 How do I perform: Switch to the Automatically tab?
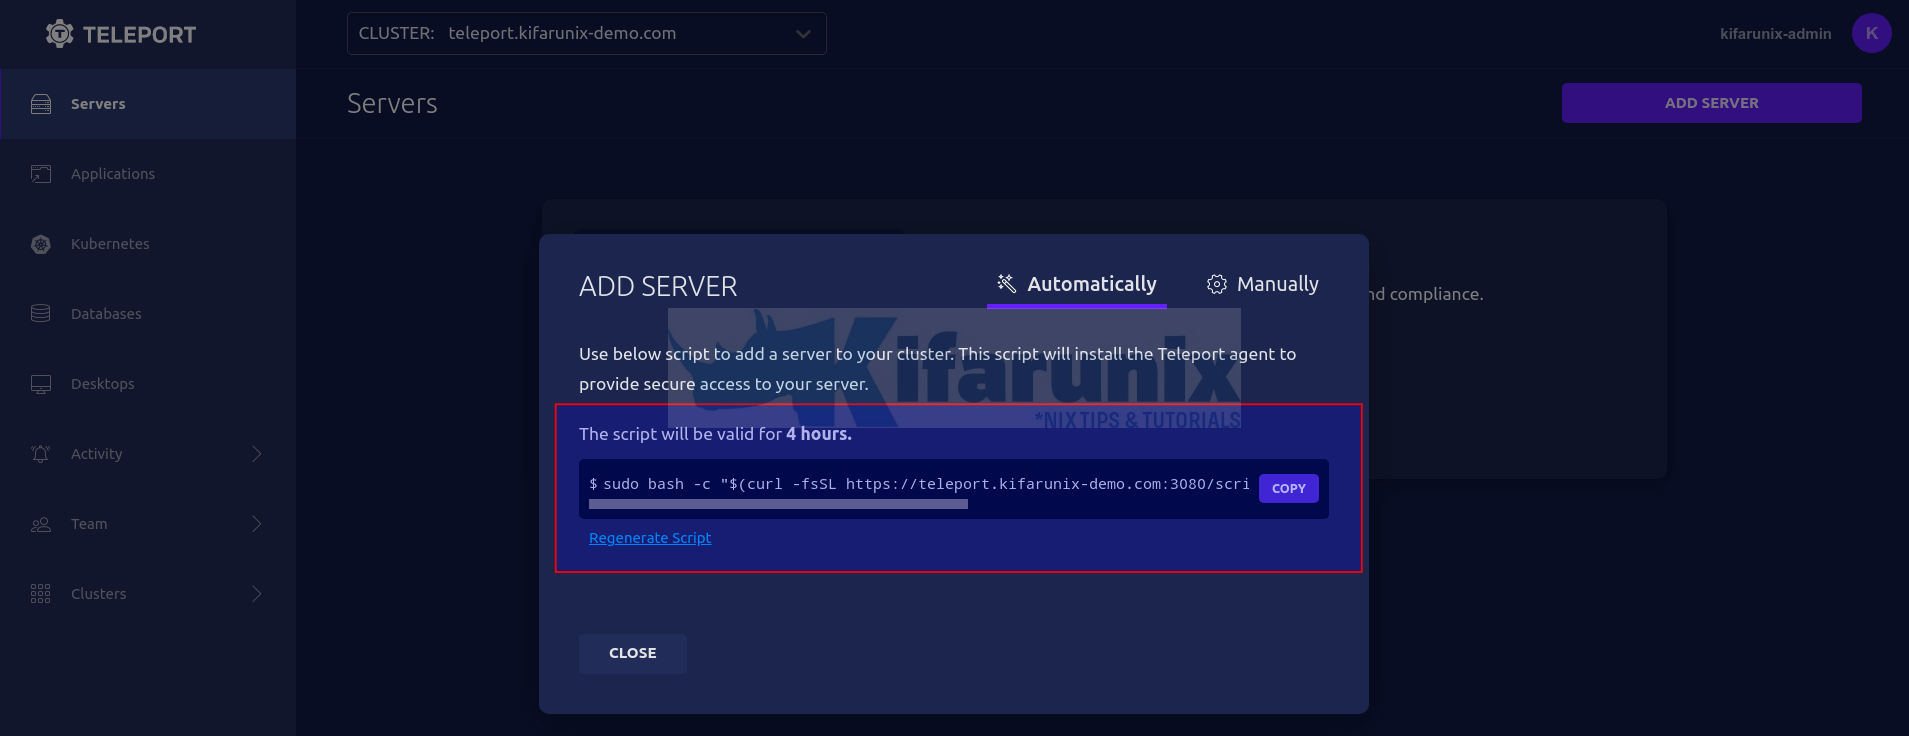pyautogui.click(x=1077, y=285)
